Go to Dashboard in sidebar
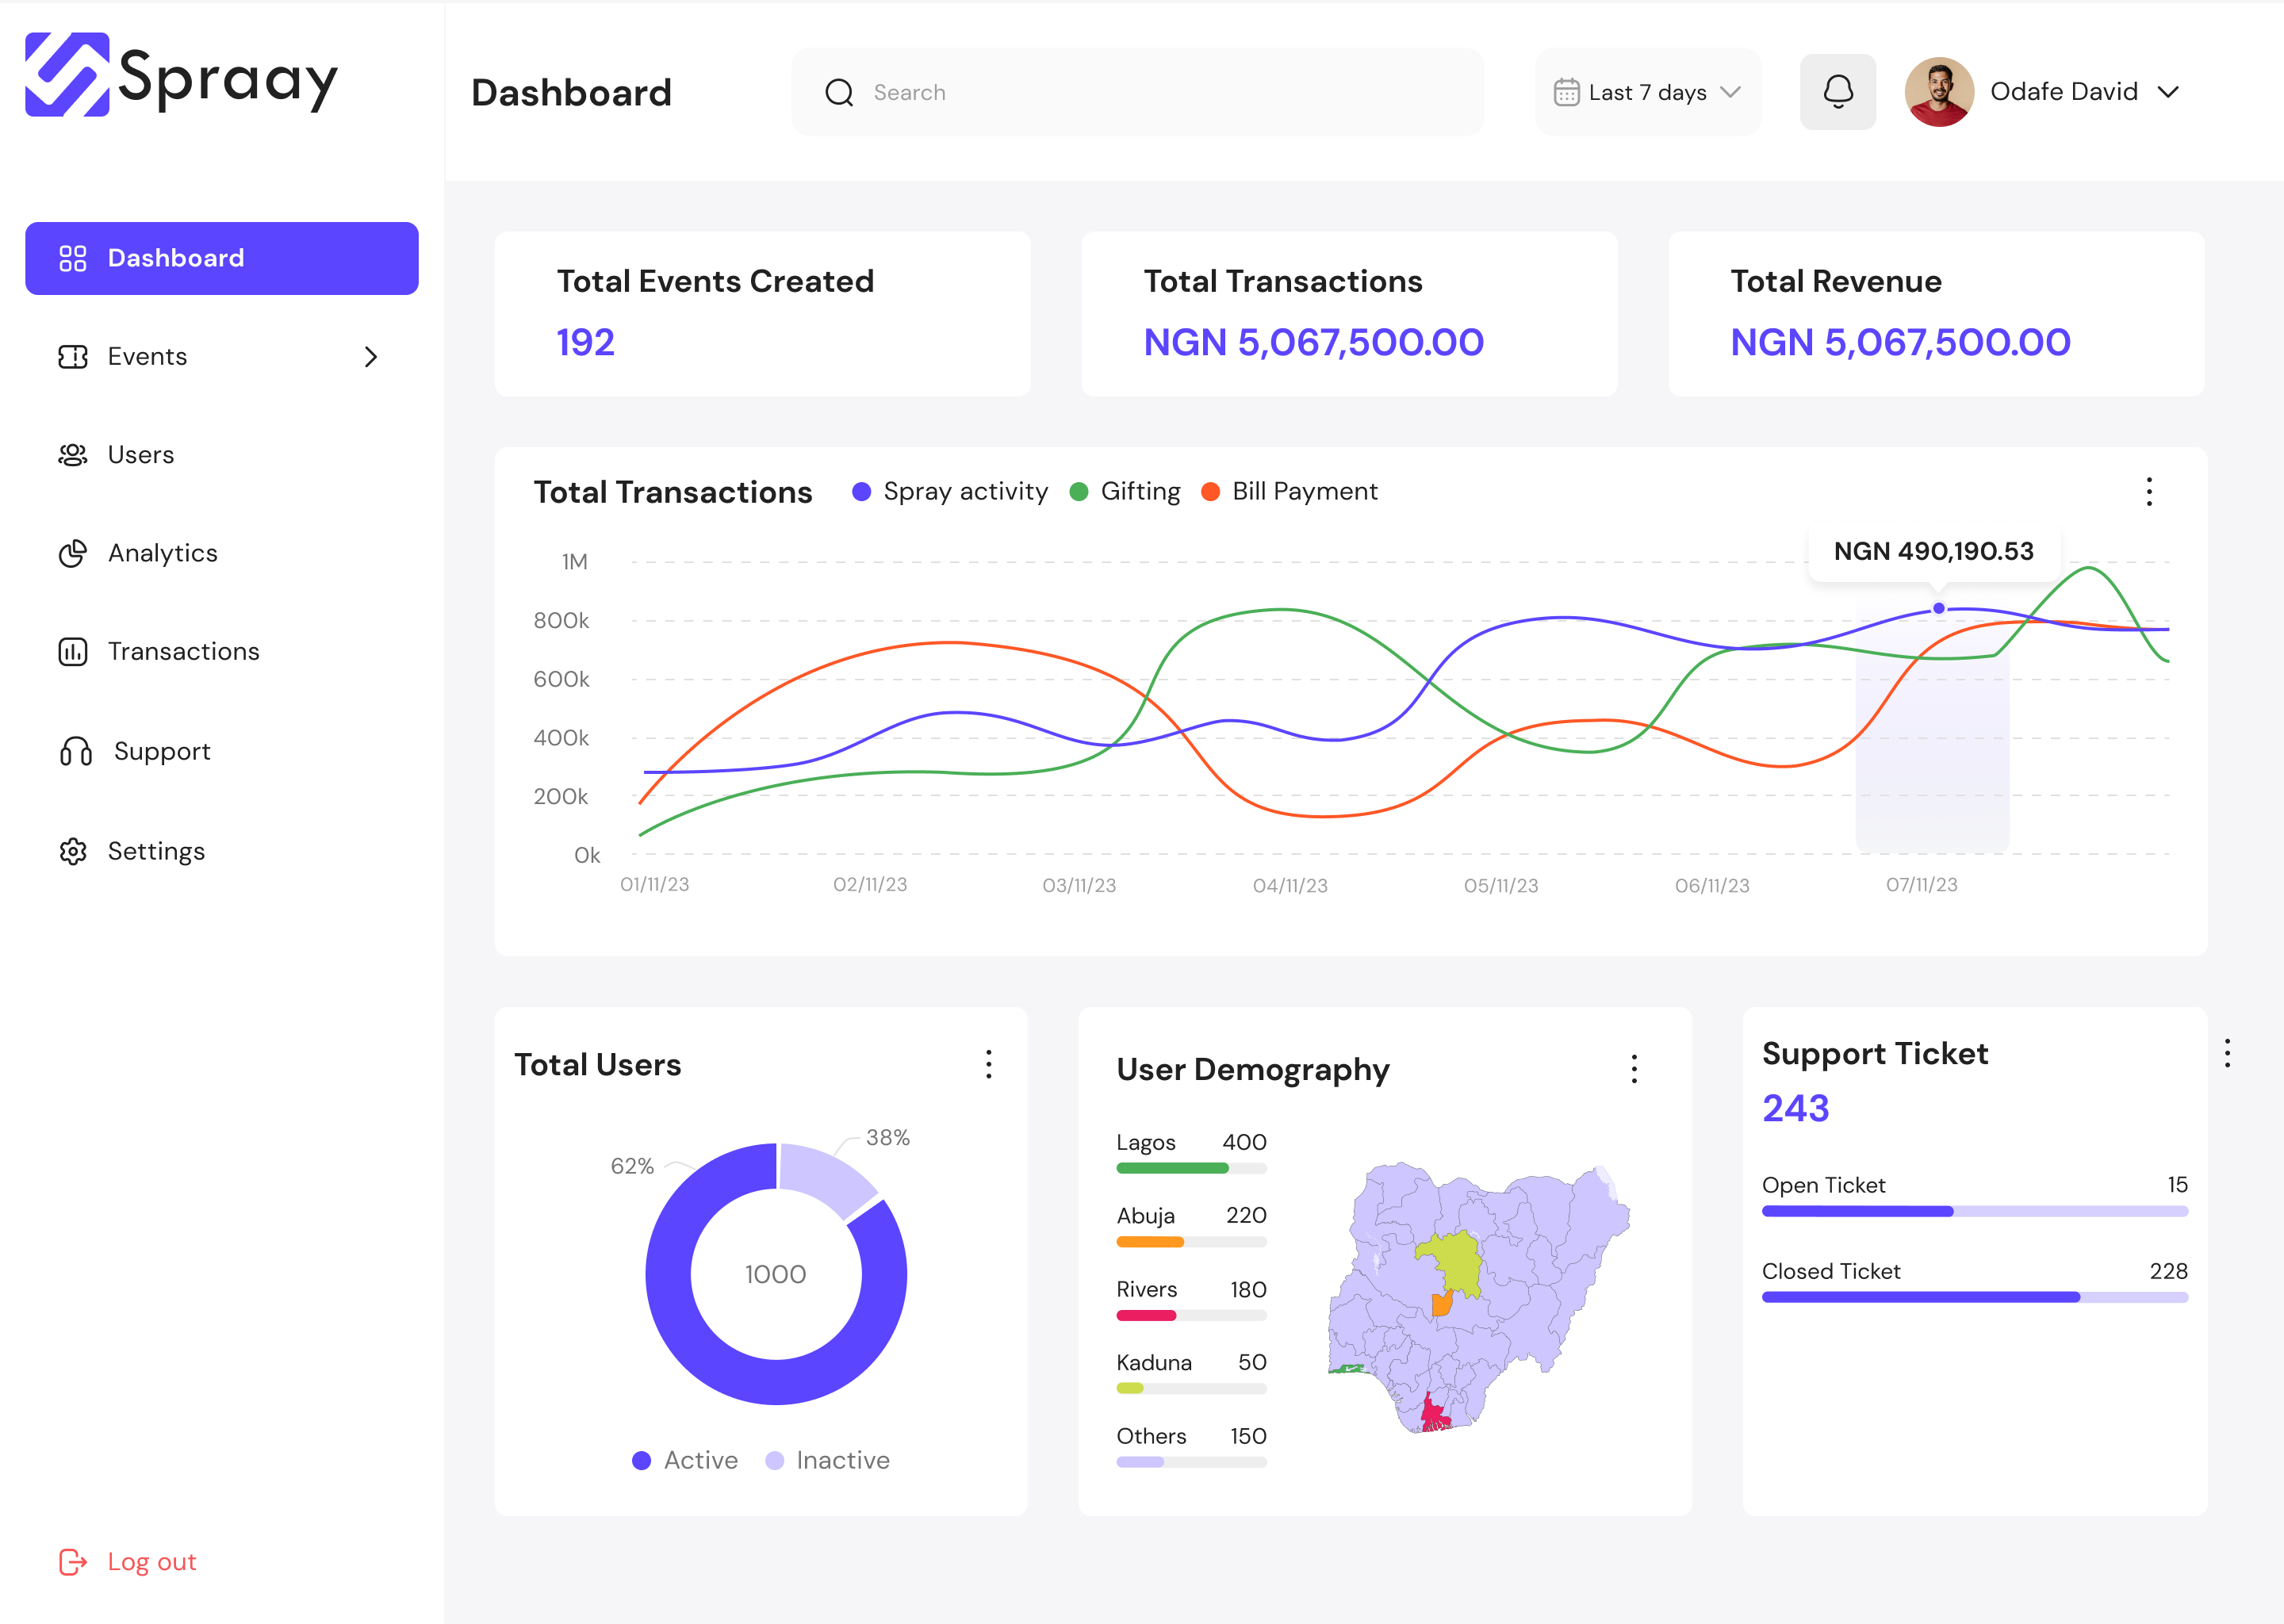The height and width of the screenshot is (1624, 2284). click(222, 258)
